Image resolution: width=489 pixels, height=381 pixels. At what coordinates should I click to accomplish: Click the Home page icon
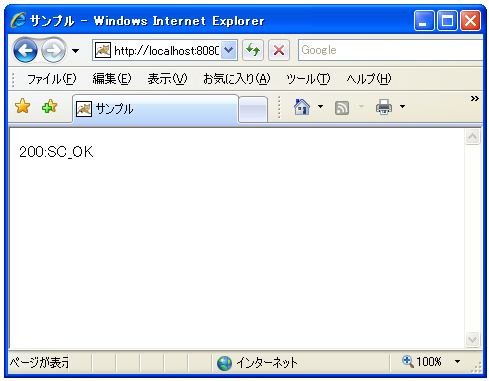pos(302,107)
